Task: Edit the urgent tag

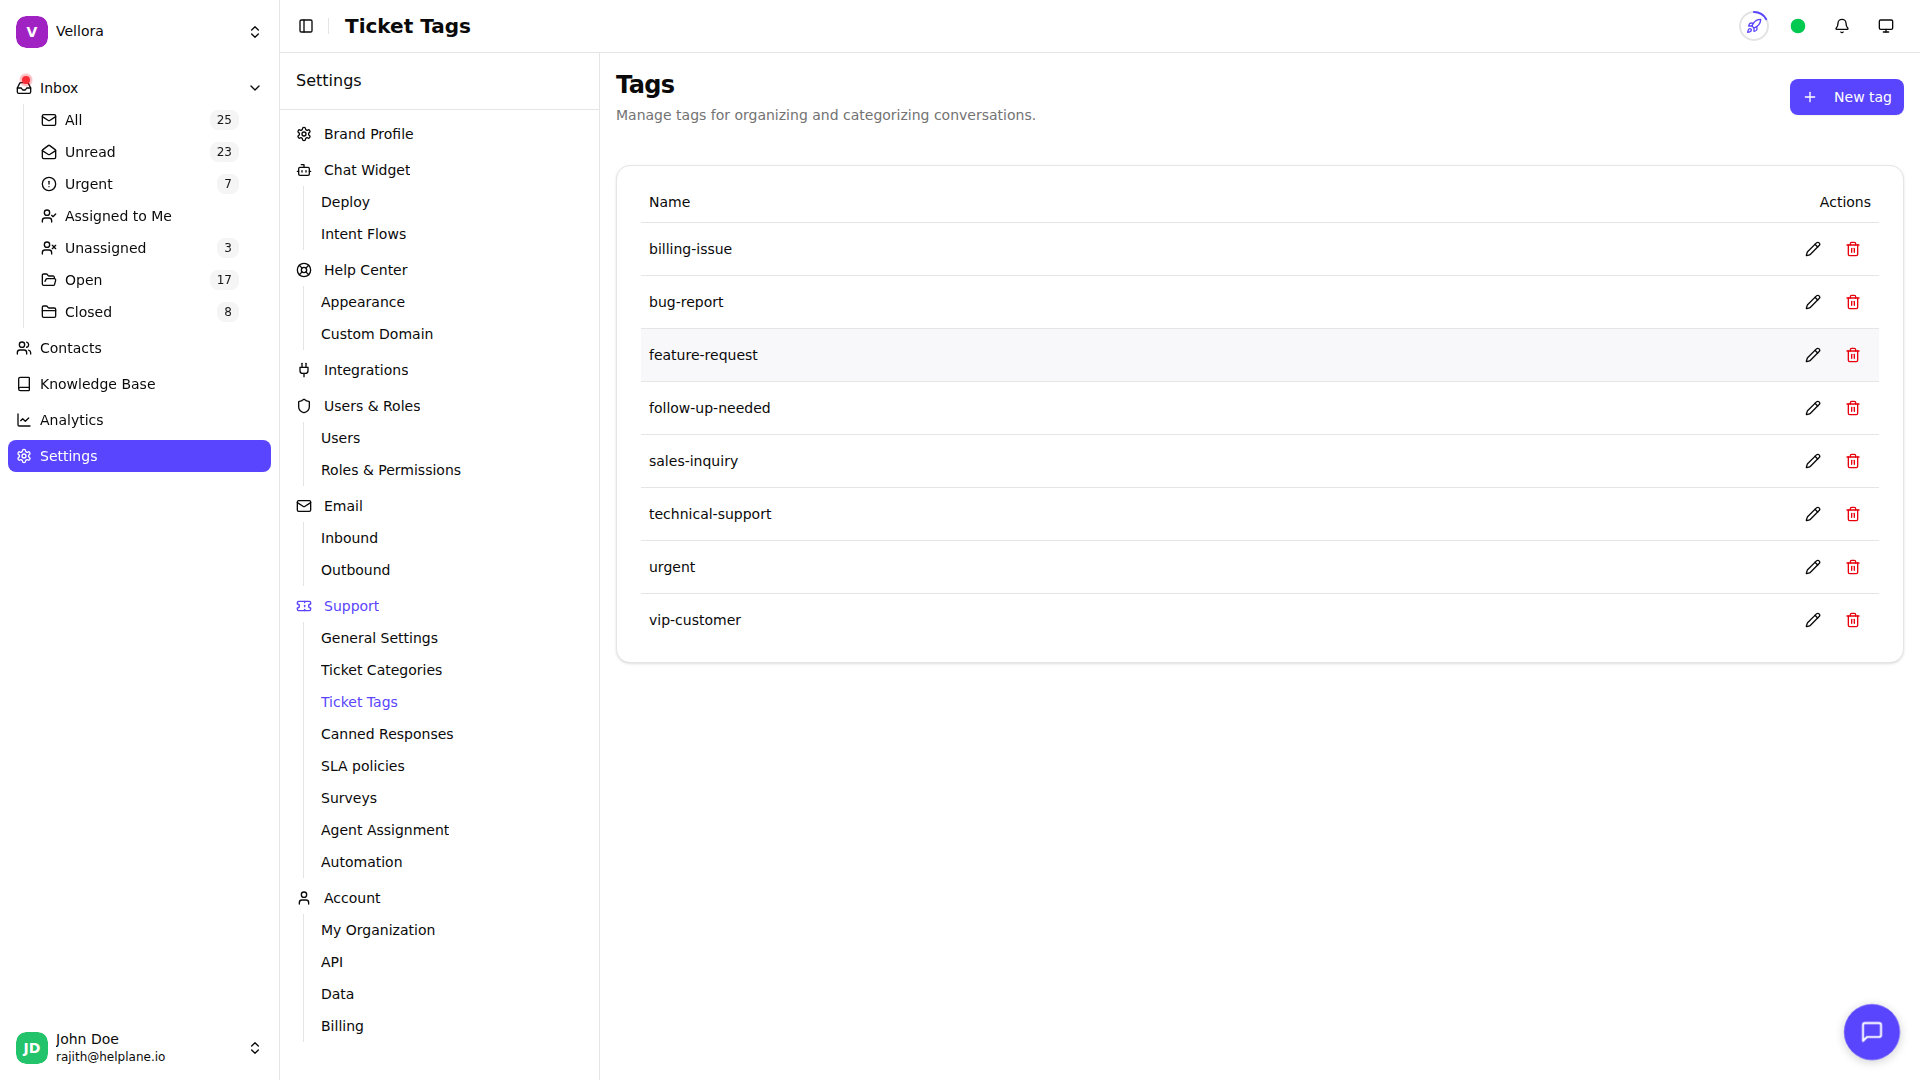Action: [1813, 567]
